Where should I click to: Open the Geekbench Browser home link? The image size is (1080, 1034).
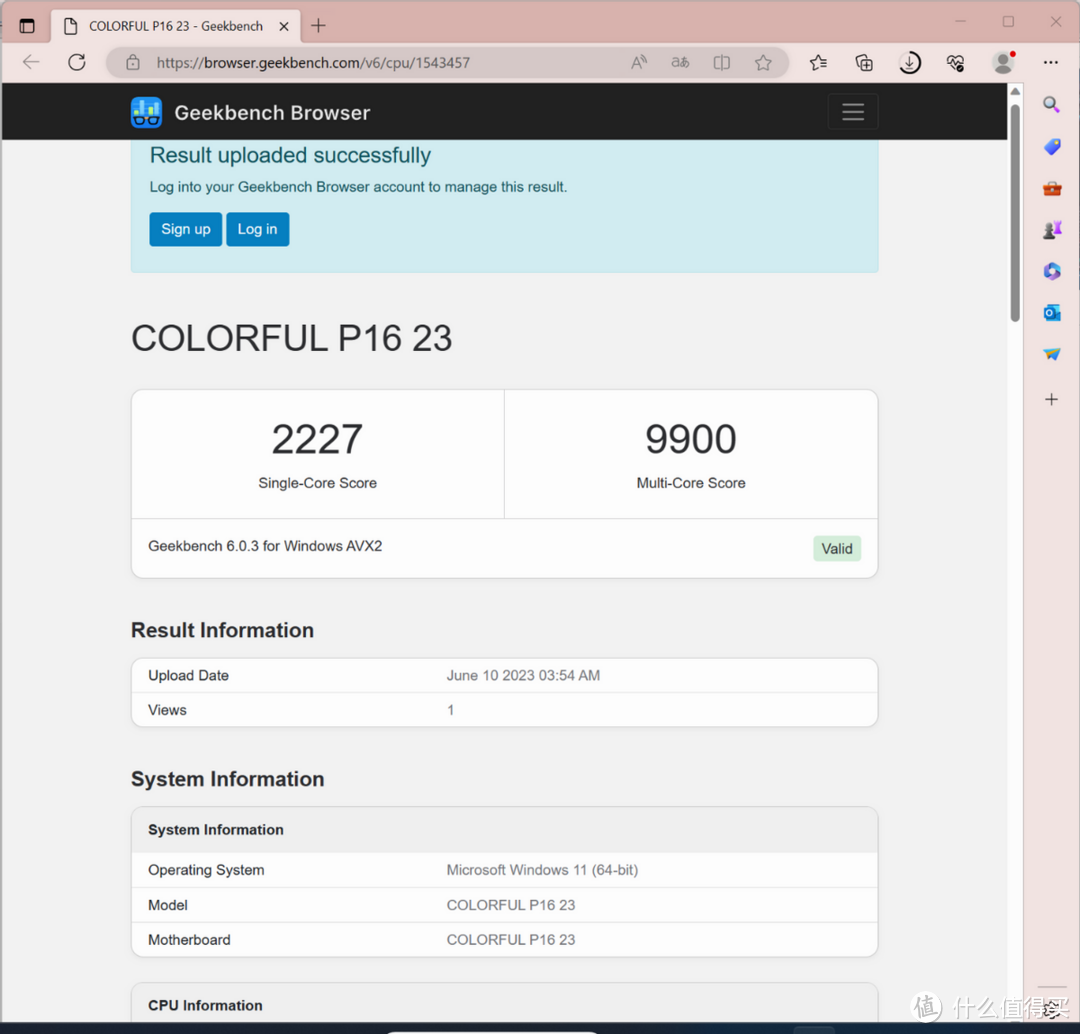tap(272, 112)
